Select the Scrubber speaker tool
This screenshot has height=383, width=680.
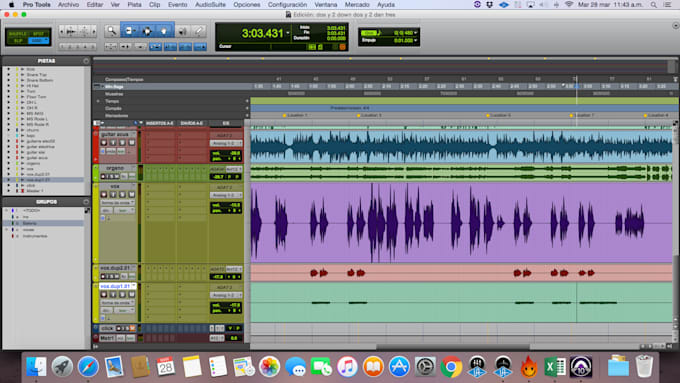tap(183, 31)
